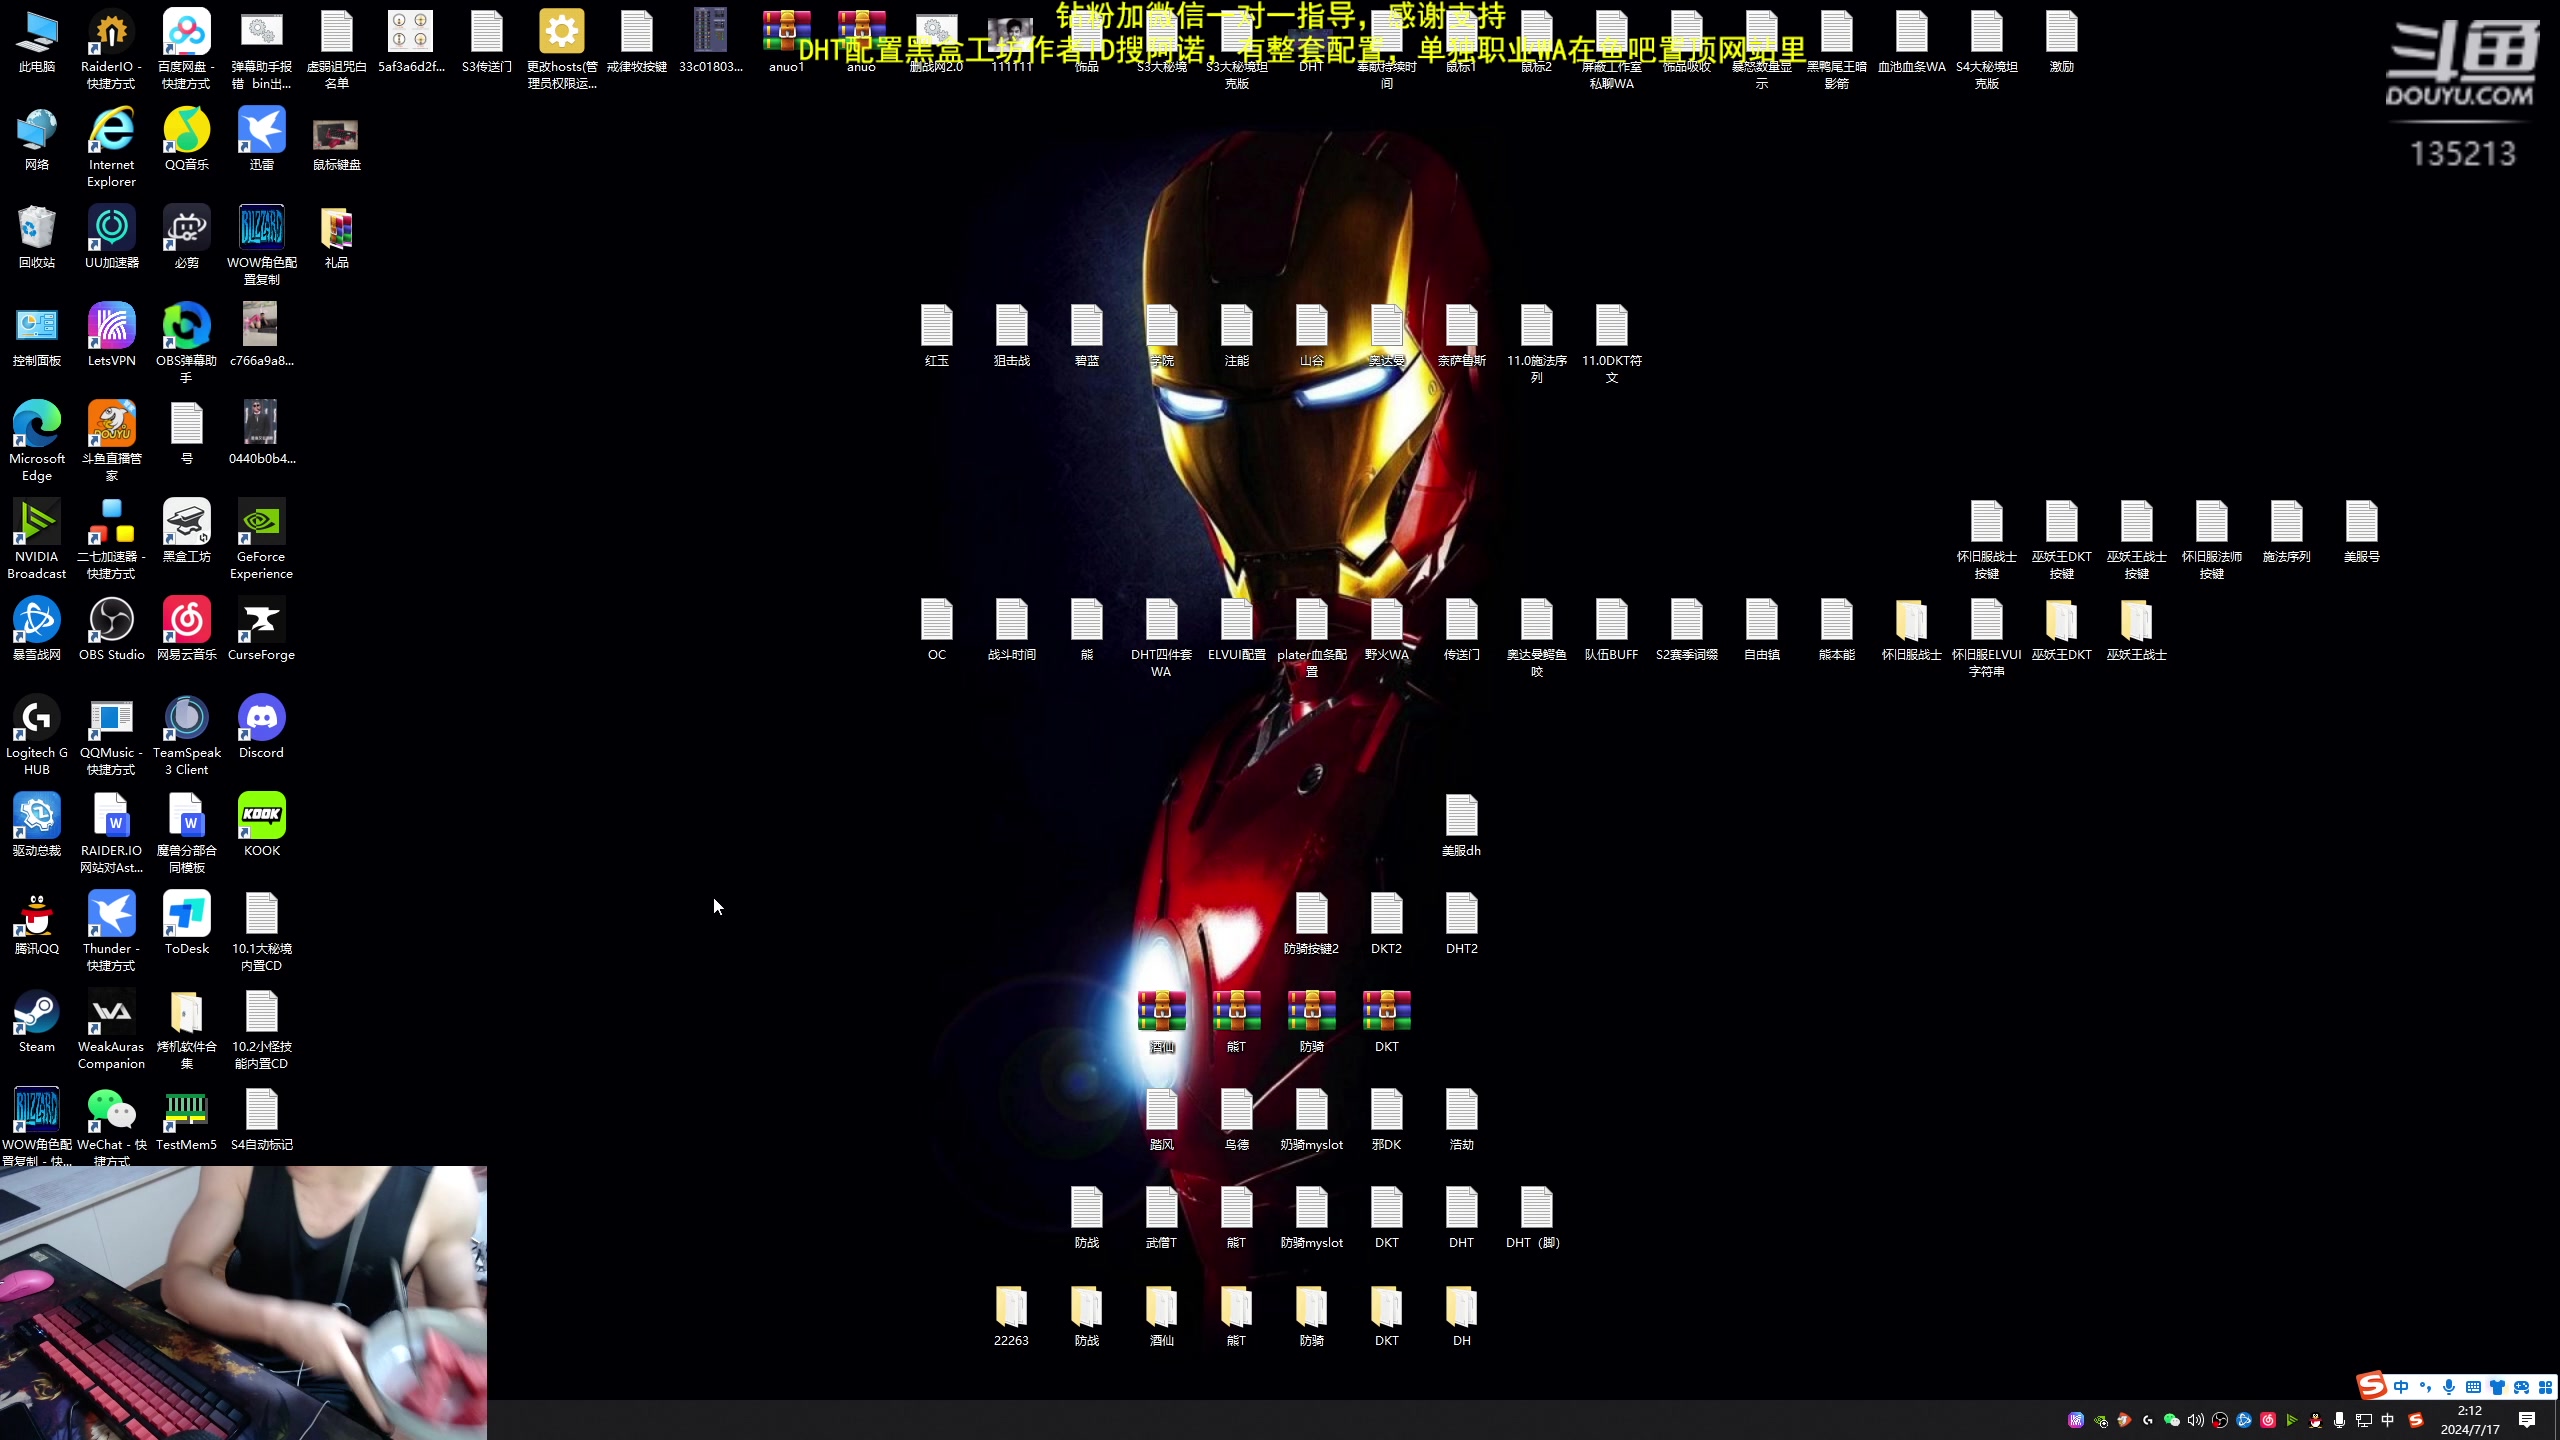This screenshot has width=2560, height=1440.
Task: Open the 22263 folder
Action: click(1012, 1316)
